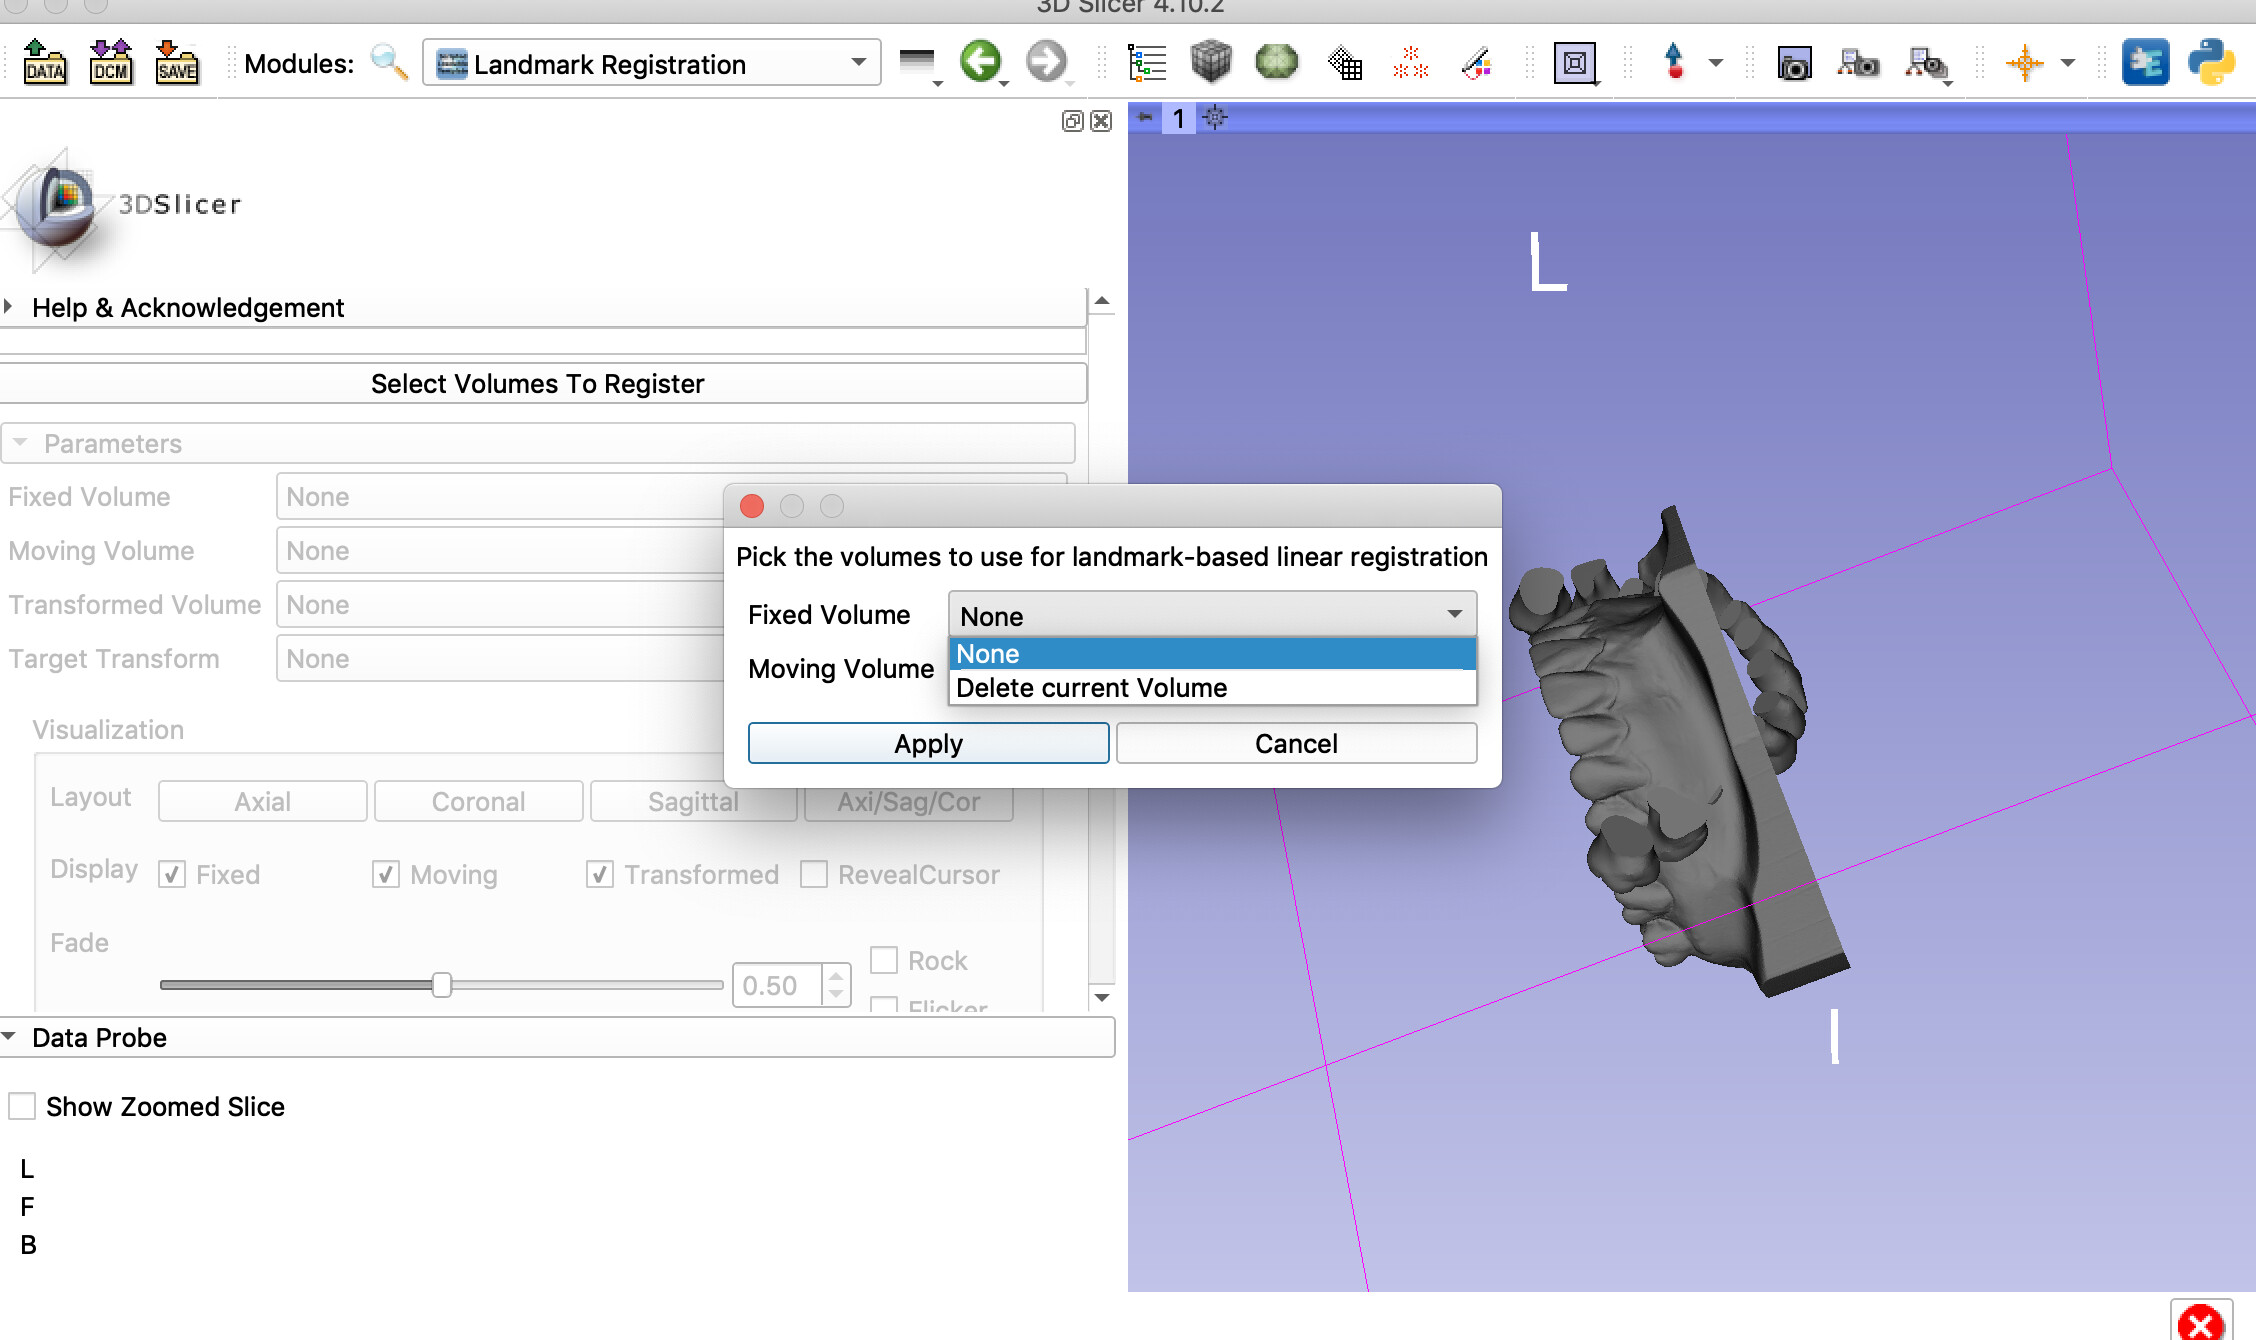
Task: Click the Apply button in dialog
Action: [x=928, y=743]
